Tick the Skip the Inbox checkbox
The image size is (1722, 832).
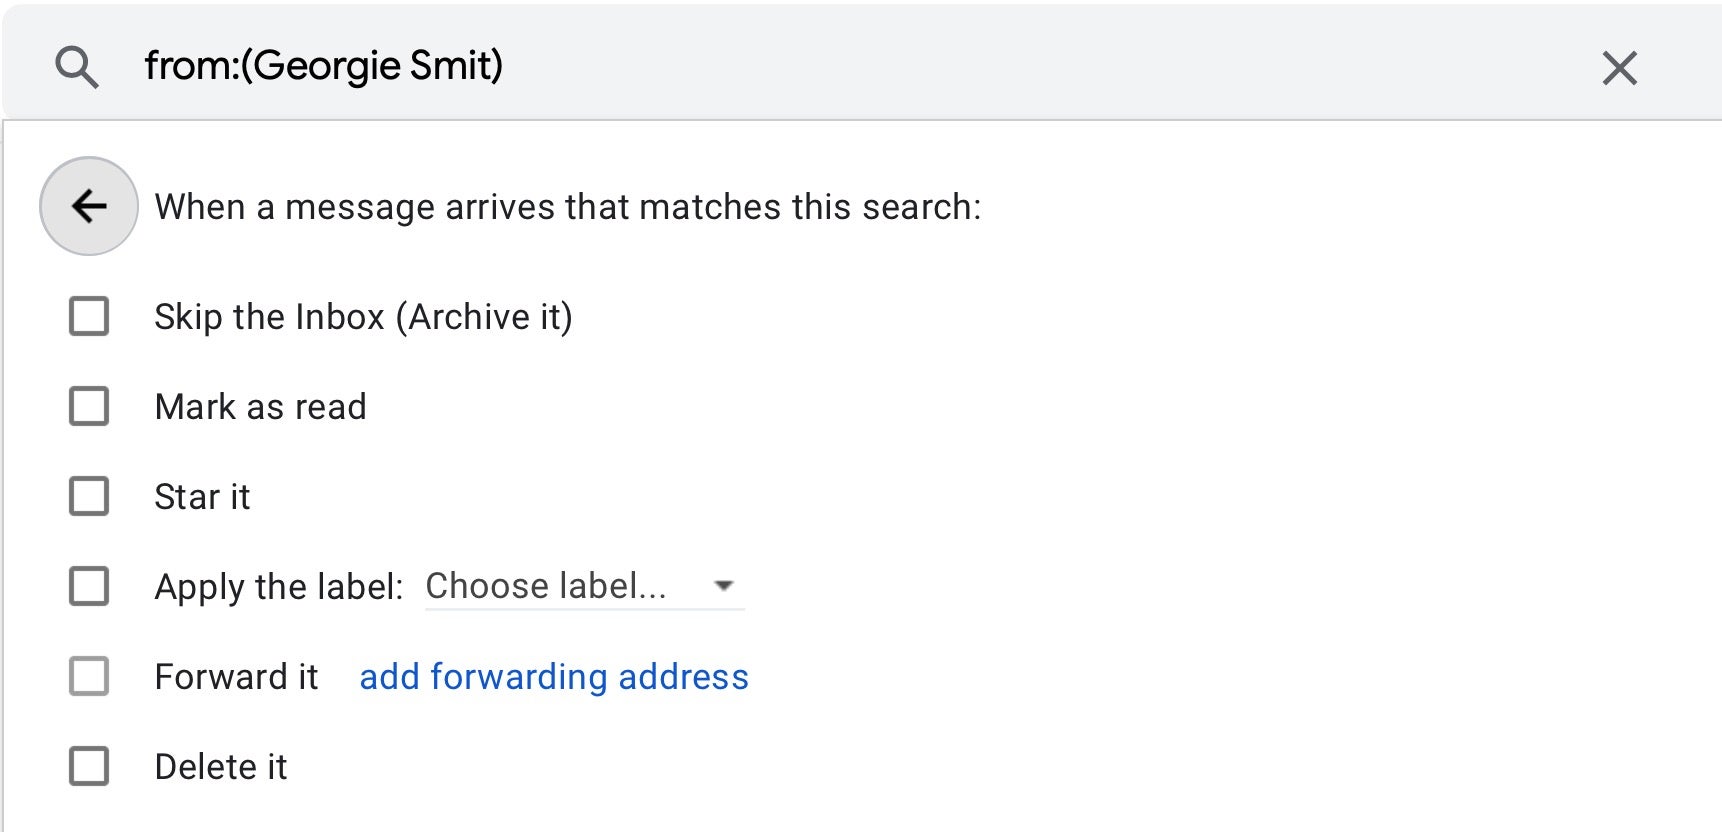[89, 317]
